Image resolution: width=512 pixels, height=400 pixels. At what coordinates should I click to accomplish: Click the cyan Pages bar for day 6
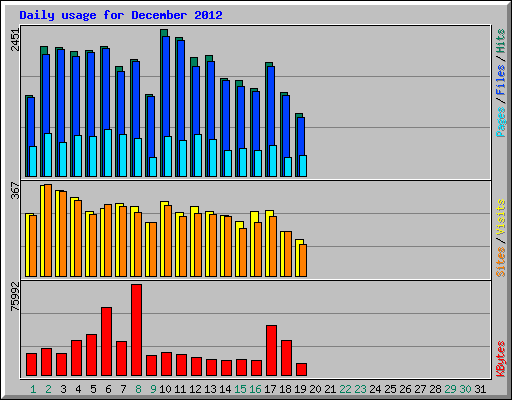coord(108,153)
